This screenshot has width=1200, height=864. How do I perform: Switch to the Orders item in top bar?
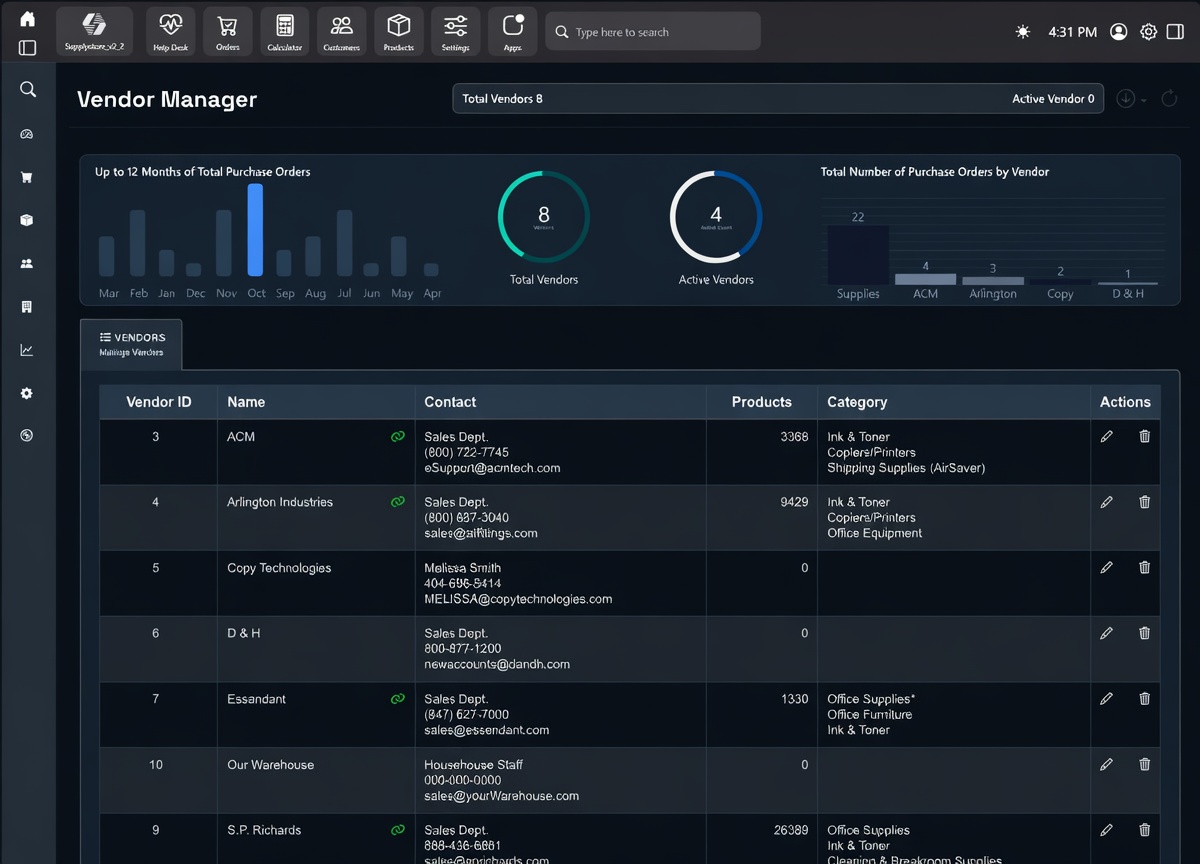[227, 31]
